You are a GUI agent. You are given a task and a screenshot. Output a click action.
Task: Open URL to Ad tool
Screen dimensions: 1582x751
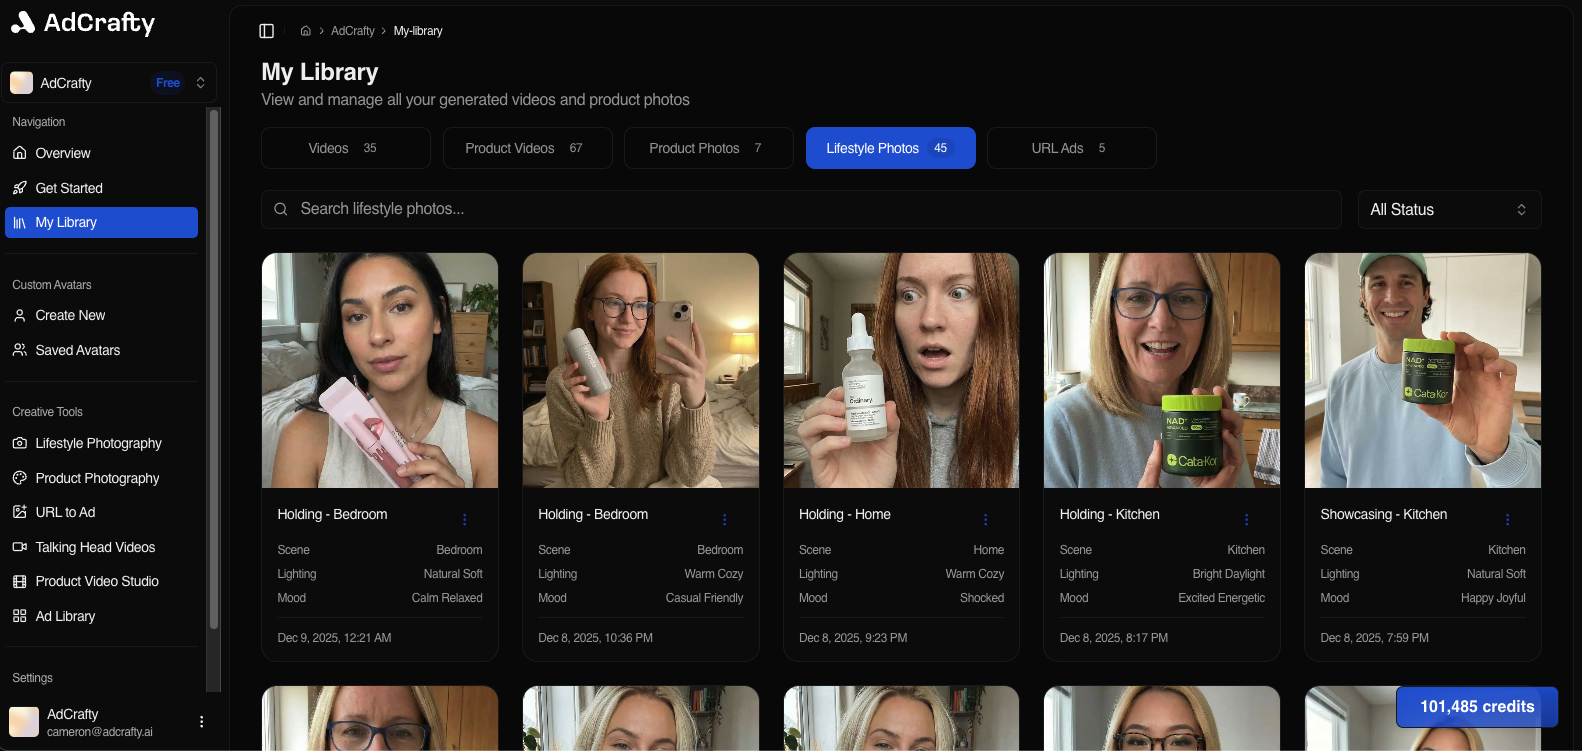click(101, 512)
